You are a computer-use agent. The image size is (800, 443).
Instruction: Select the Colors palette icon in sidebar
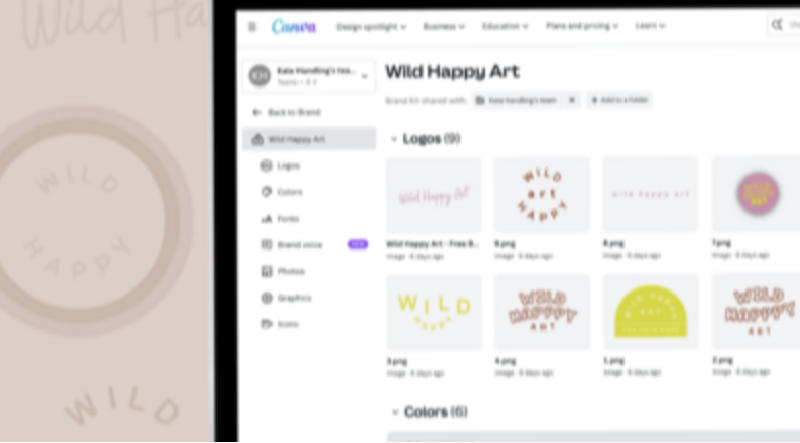pyautogui.click(x=266, y=192)
